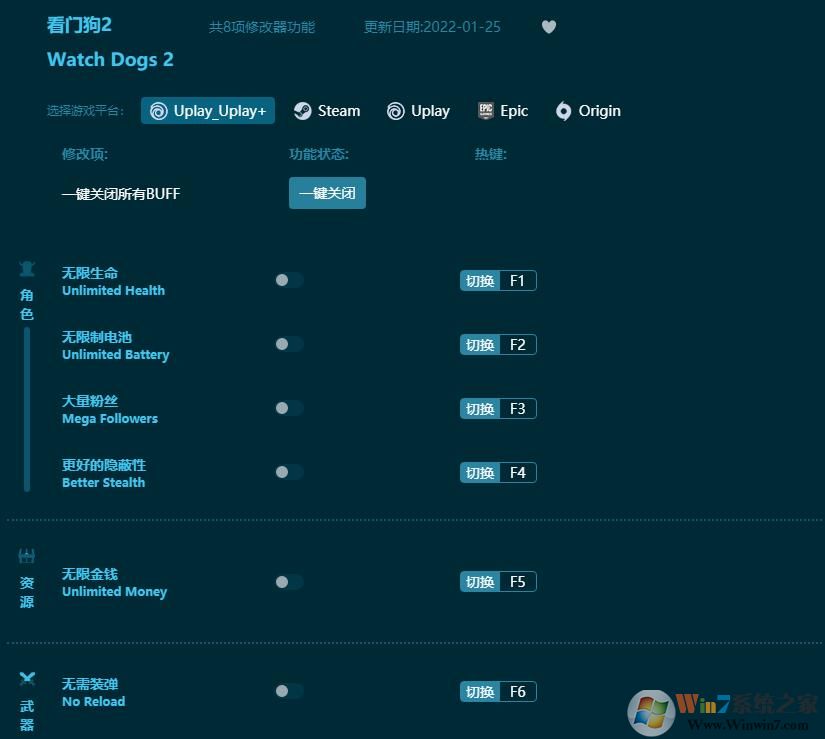Select the Steam platform icon
Viewport: 825px width, 739px height.
tap(303, 111)
